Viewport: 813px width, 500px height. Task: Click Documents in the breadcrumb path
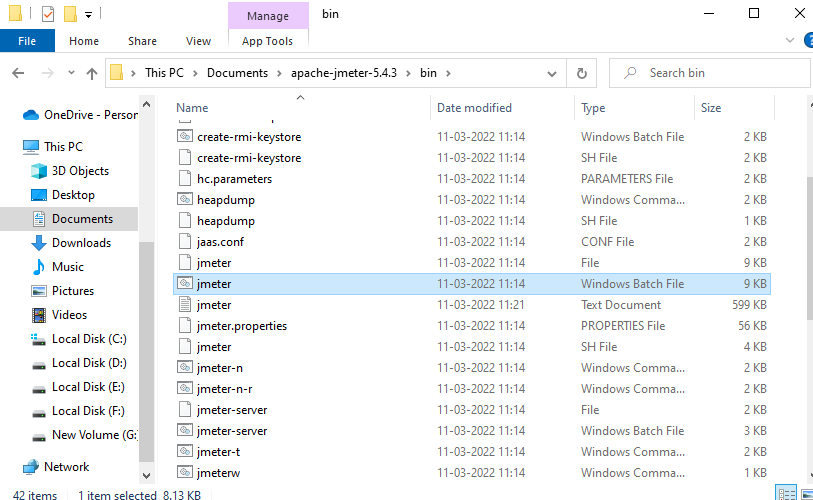tap(237, 73)
